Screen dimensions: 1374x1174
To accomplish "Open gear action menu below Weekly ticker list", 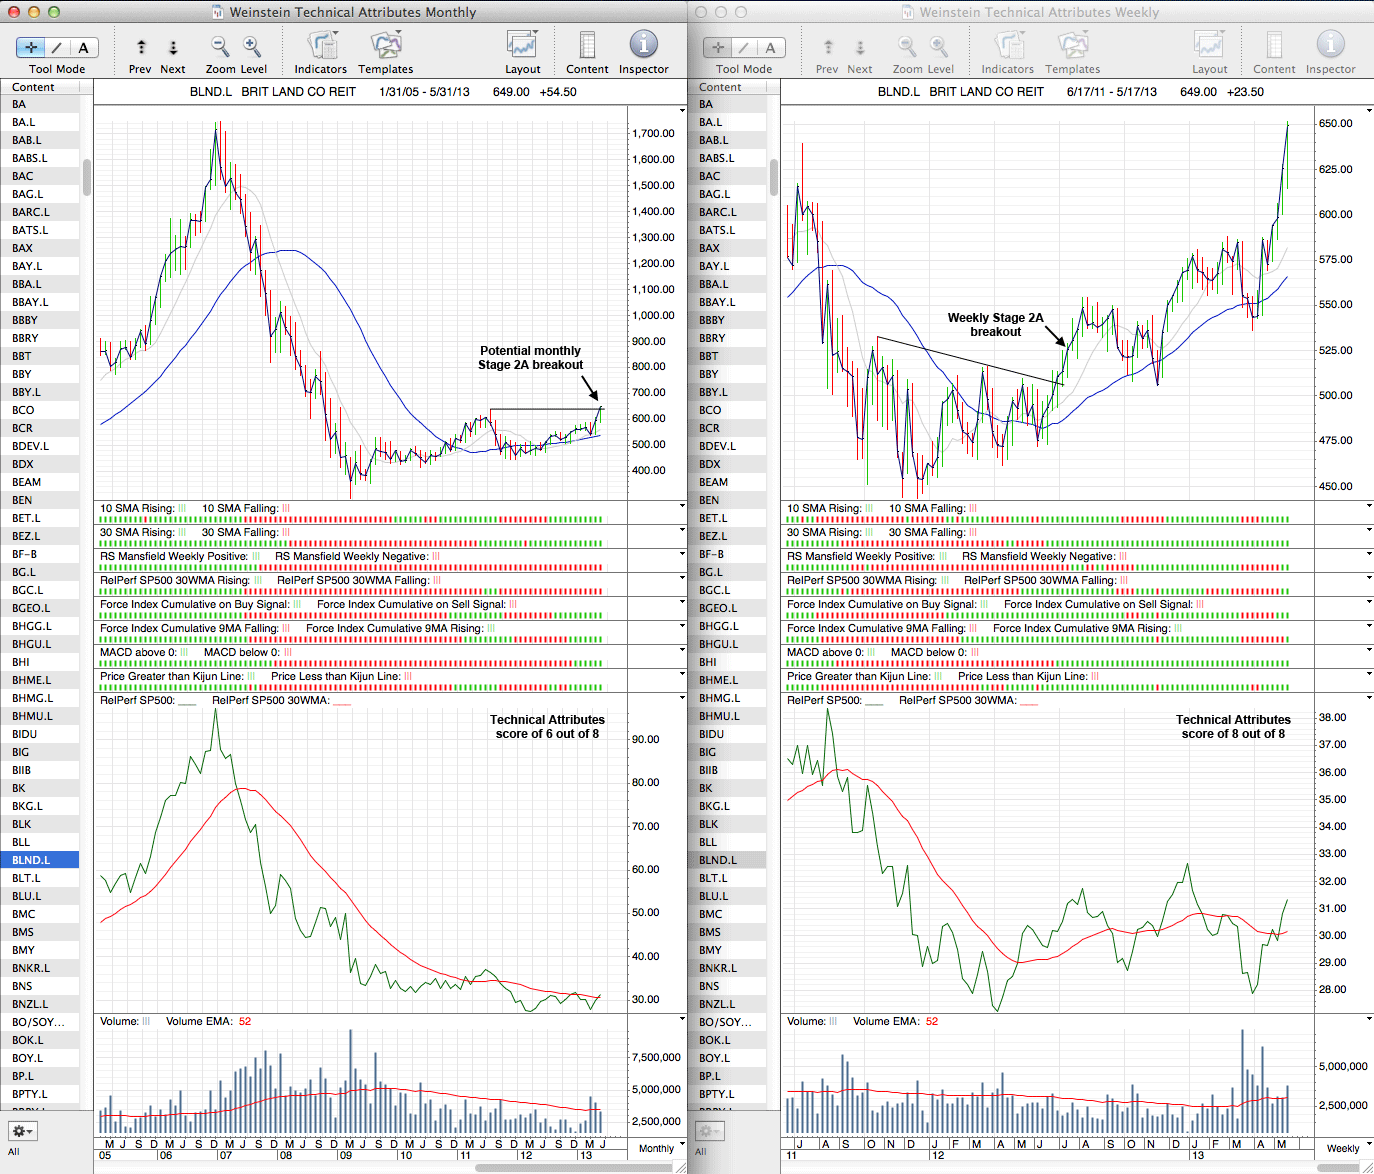I will click(709, 1131).
